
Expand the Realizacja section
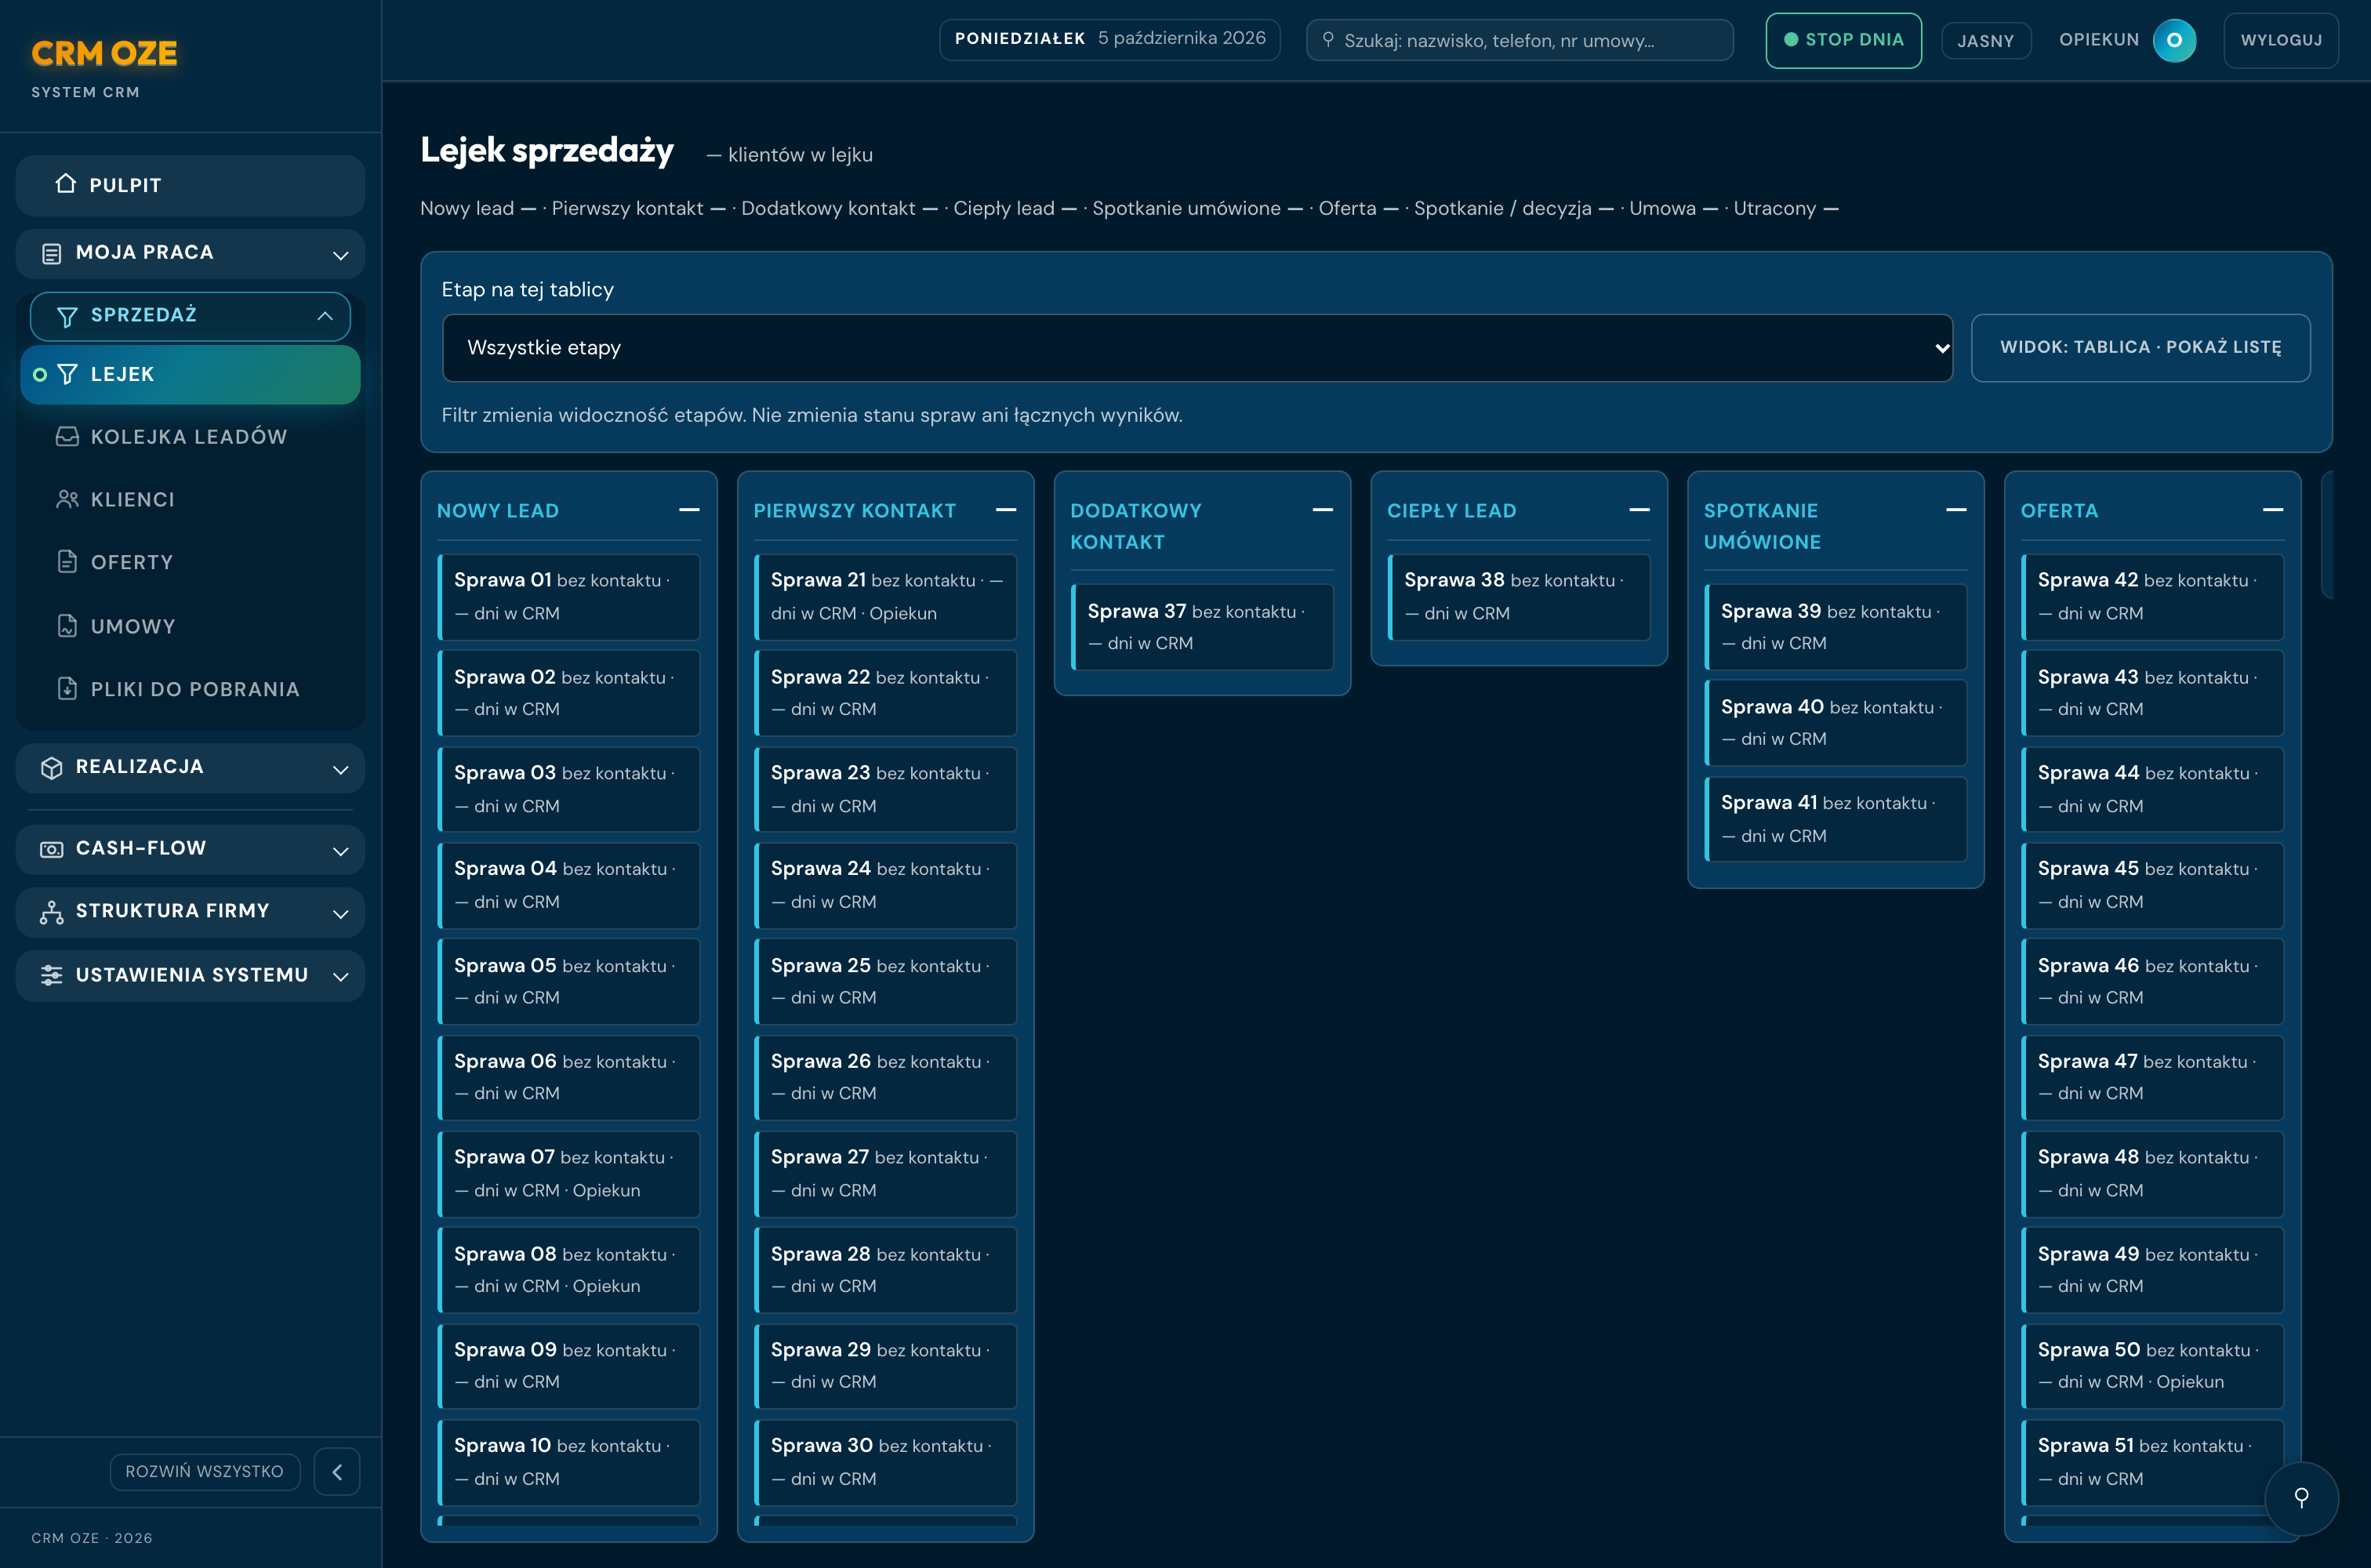point(190,767)
